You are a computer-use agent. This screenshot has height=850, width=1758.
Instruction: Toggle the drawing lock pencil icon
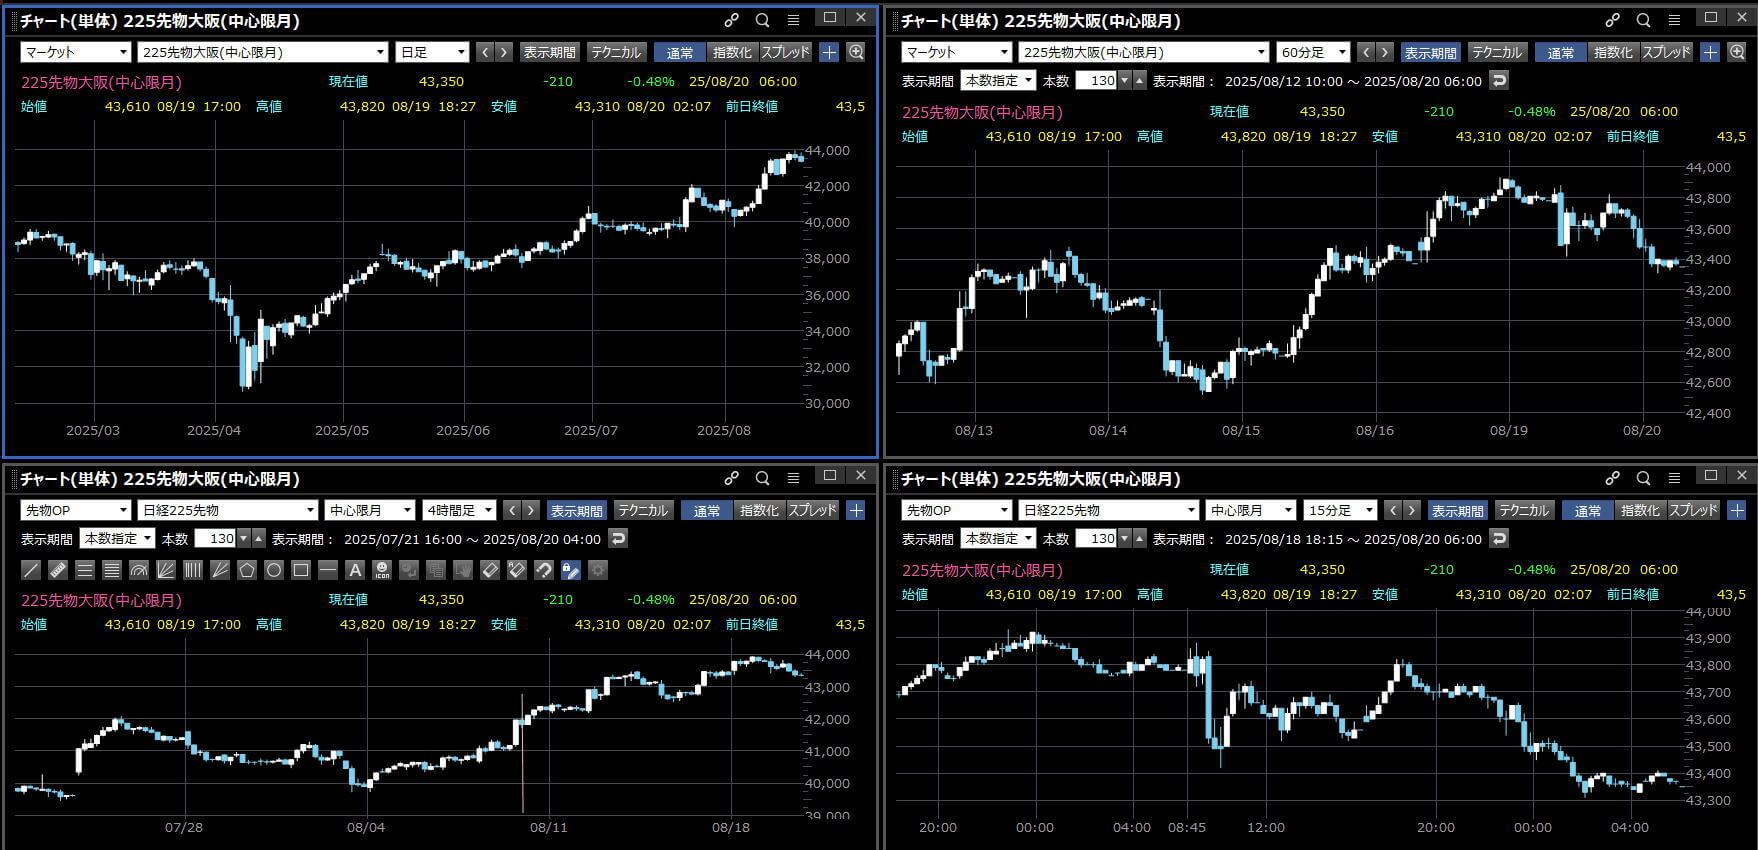click(x=571, y=570)
